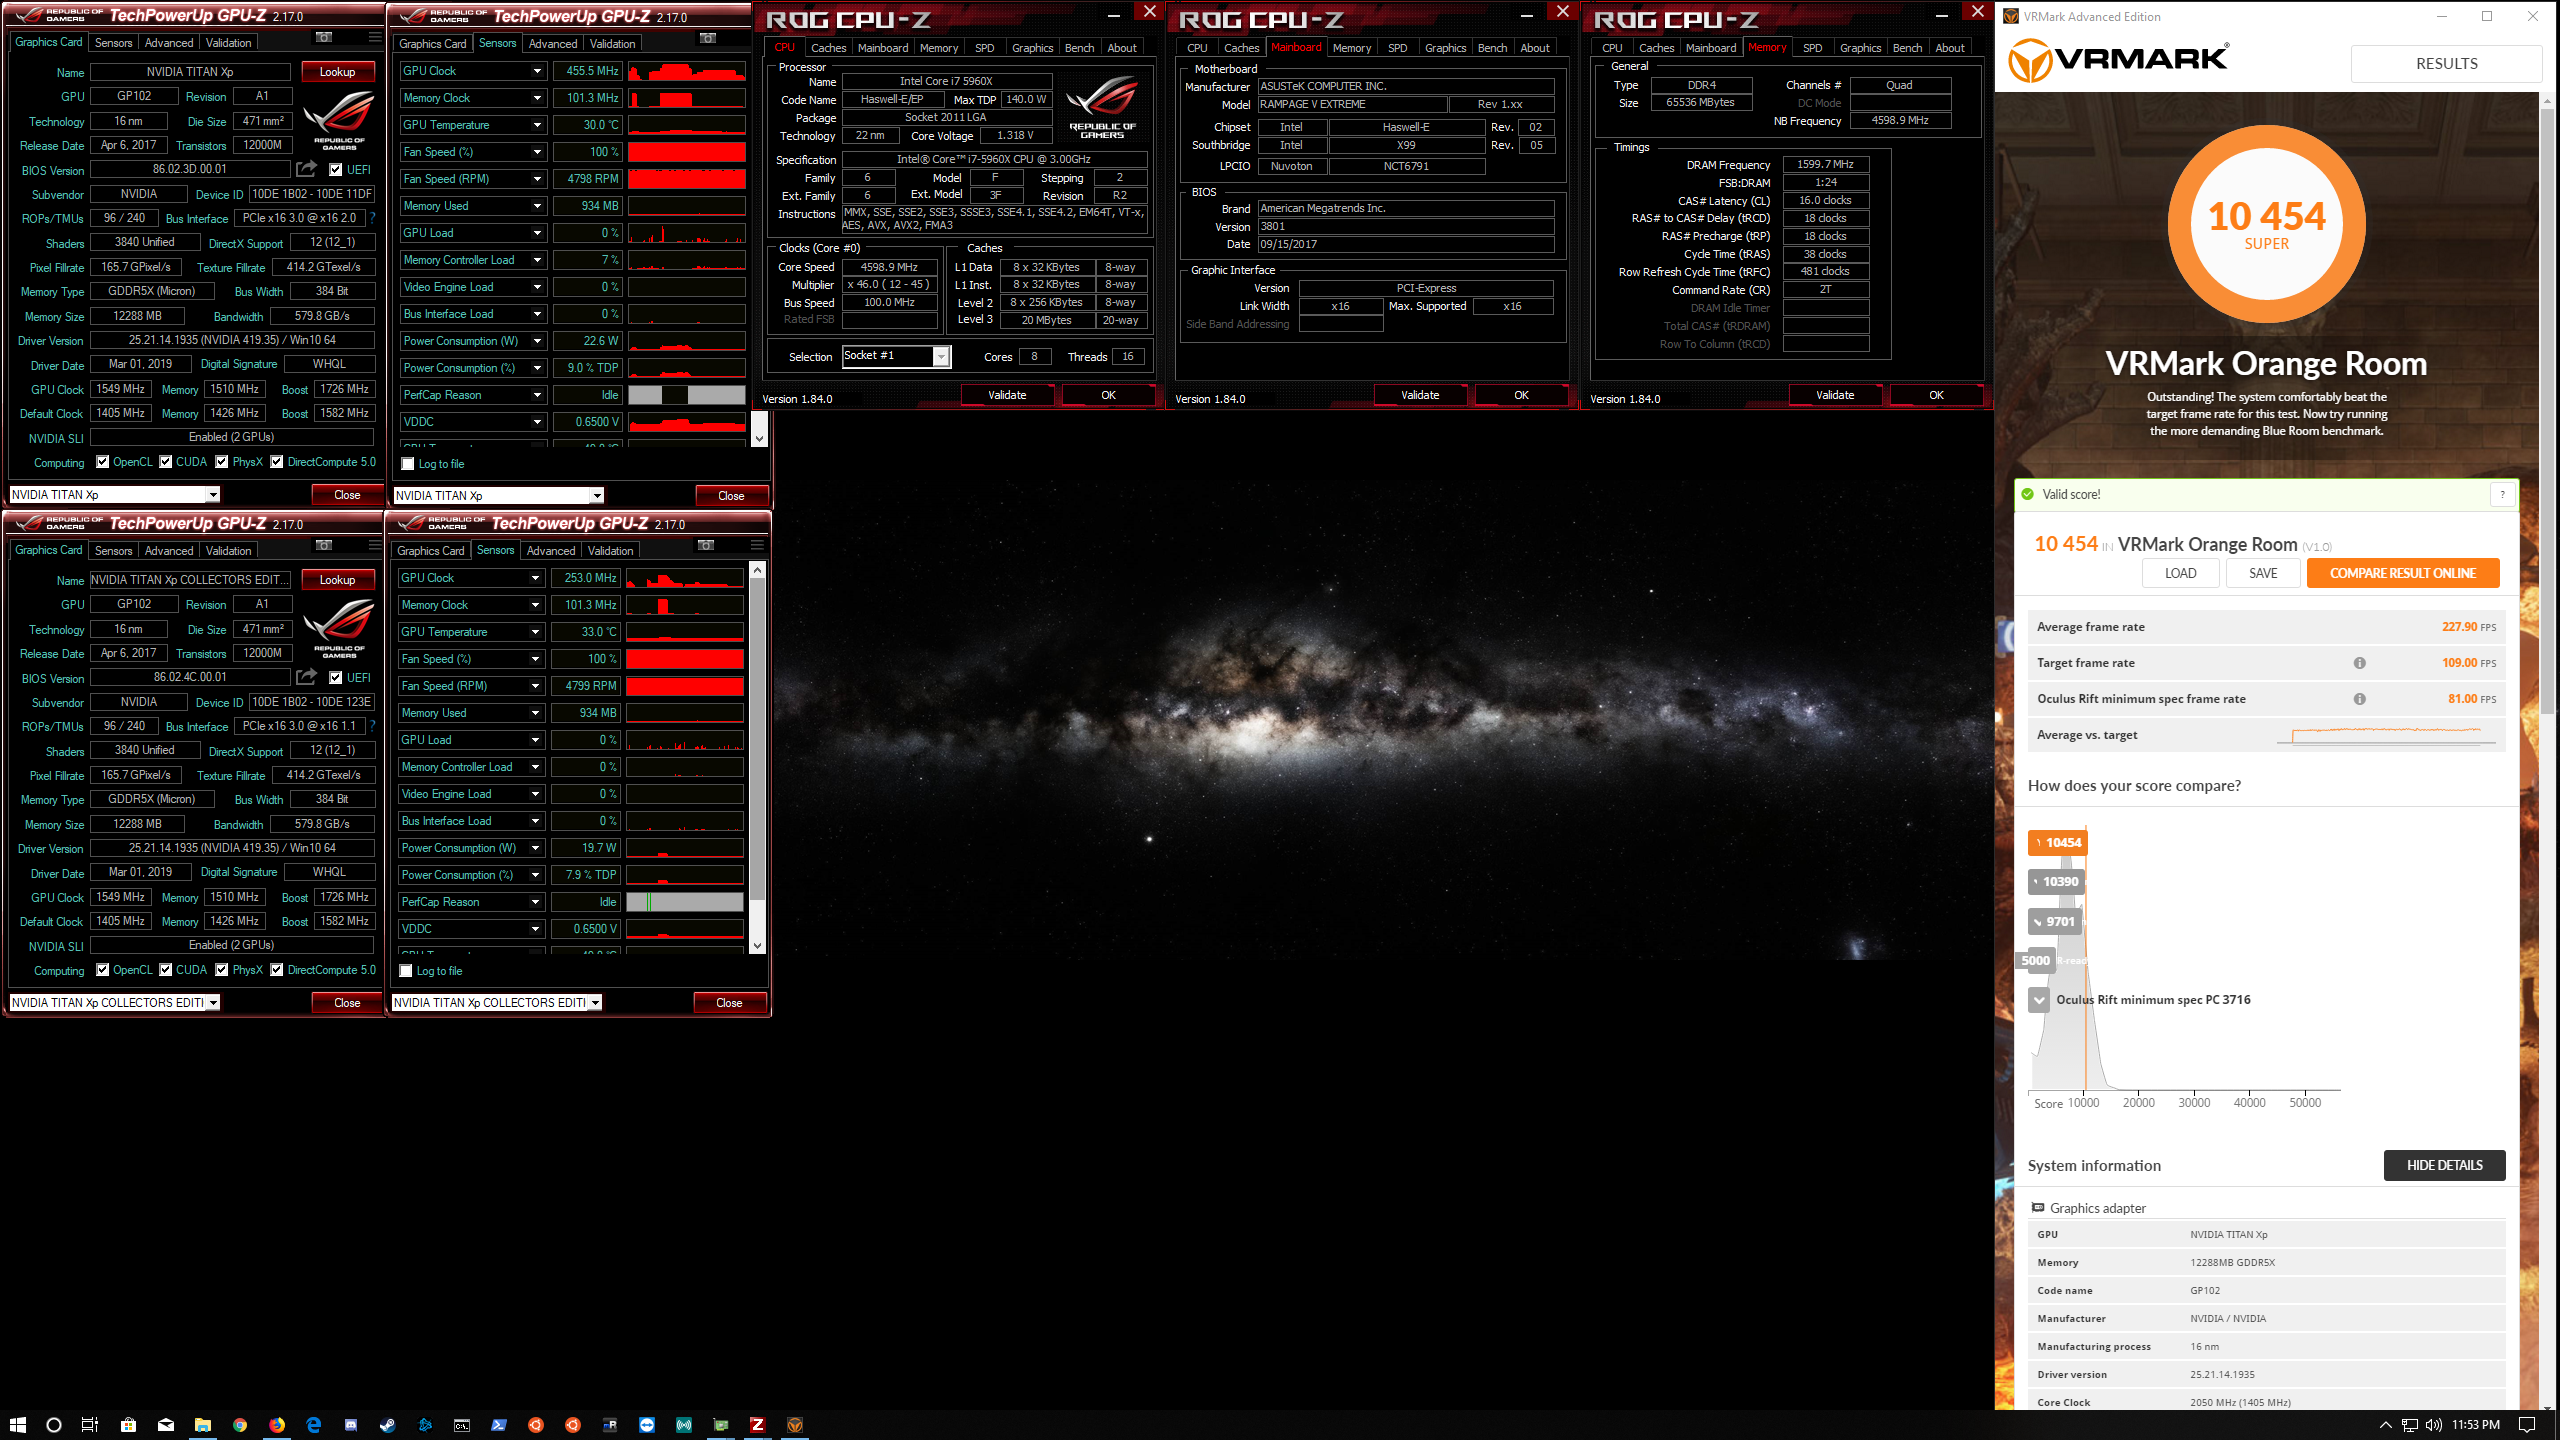2560x1440 pixels.
Task: Open hamburger menu in Collectors Edition Graphics Card window
Action: click(x=375, y=546)
